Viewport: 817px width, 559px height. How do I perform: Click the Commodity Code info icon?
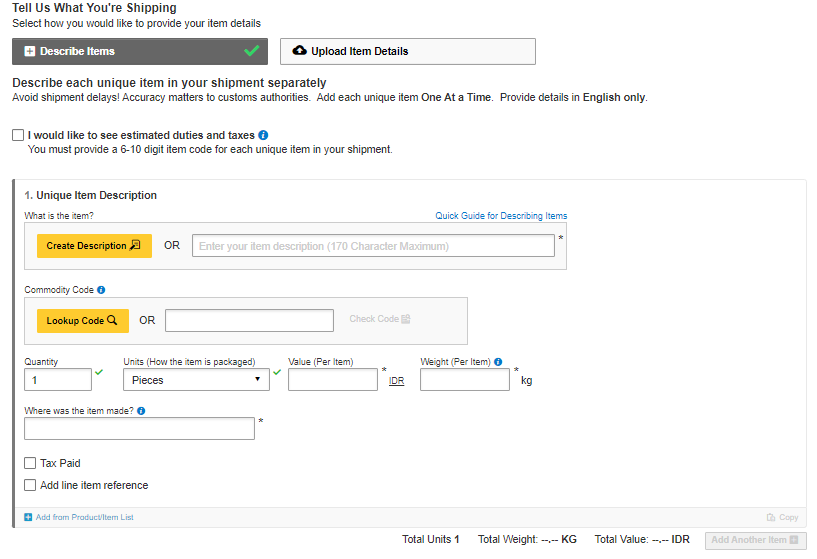(x=101, y=290)
